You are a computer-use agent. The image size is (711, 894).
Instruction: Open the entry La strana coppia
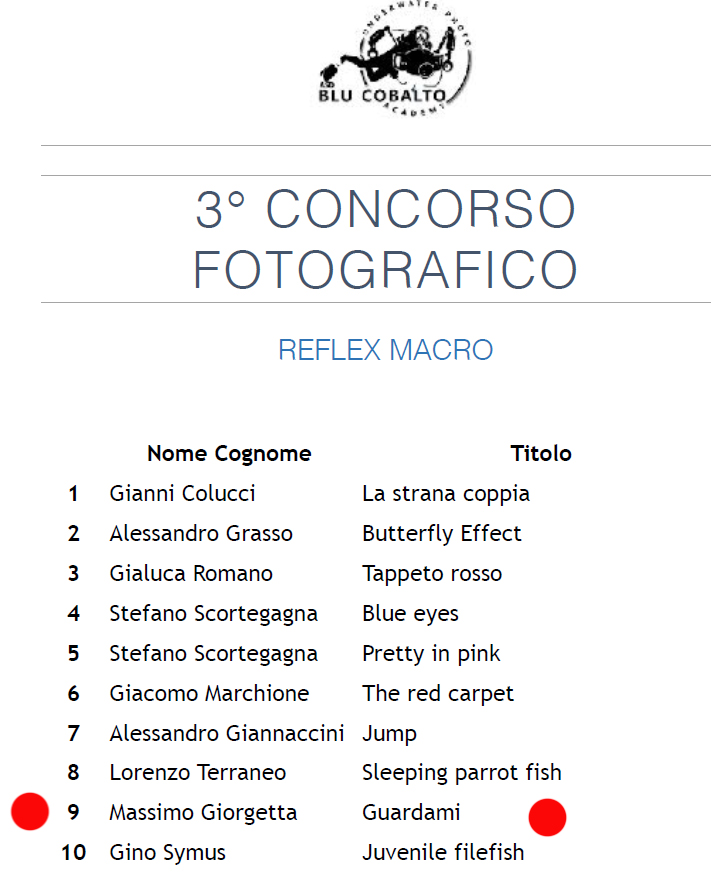coord(446,494)
